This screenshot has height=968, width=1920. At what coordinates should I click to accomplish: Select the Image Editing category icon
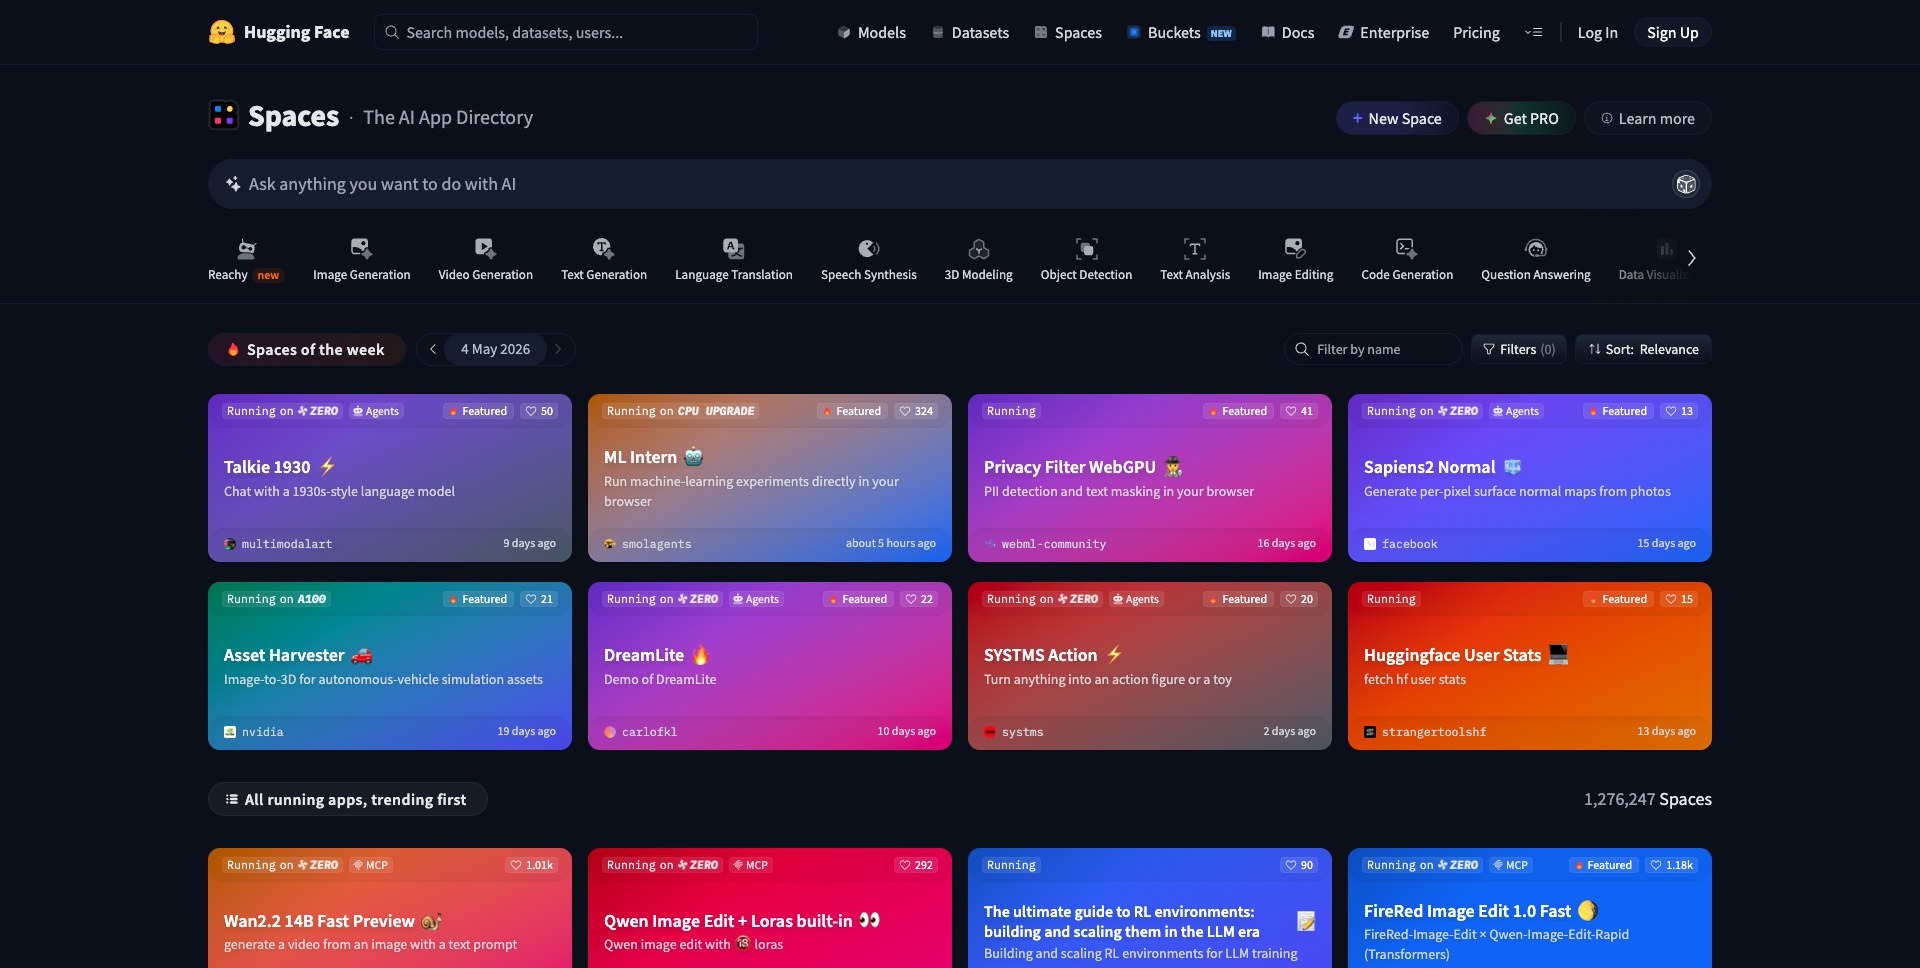click(x=1295, y=248)
